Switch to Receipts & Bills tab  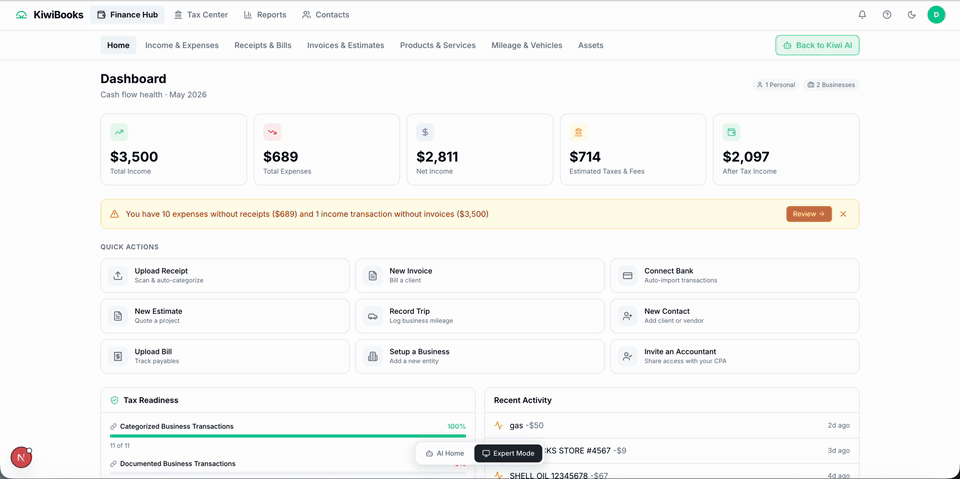263,45
